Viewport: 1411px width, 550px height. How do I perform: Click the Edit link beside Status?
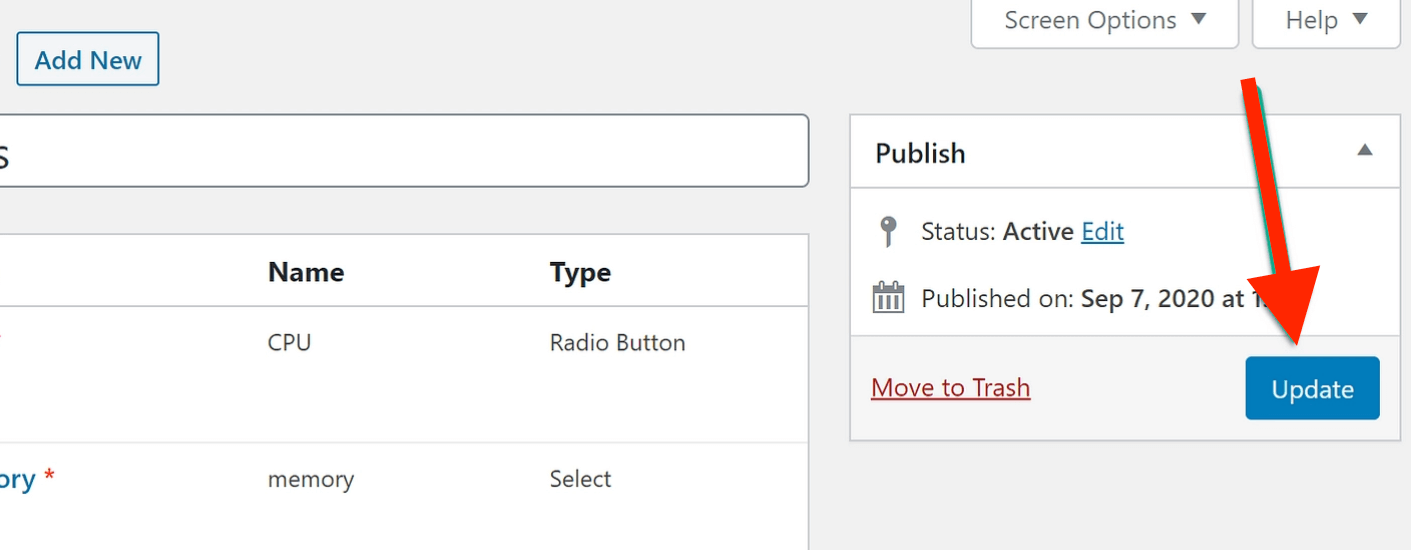coord(1102,232)
